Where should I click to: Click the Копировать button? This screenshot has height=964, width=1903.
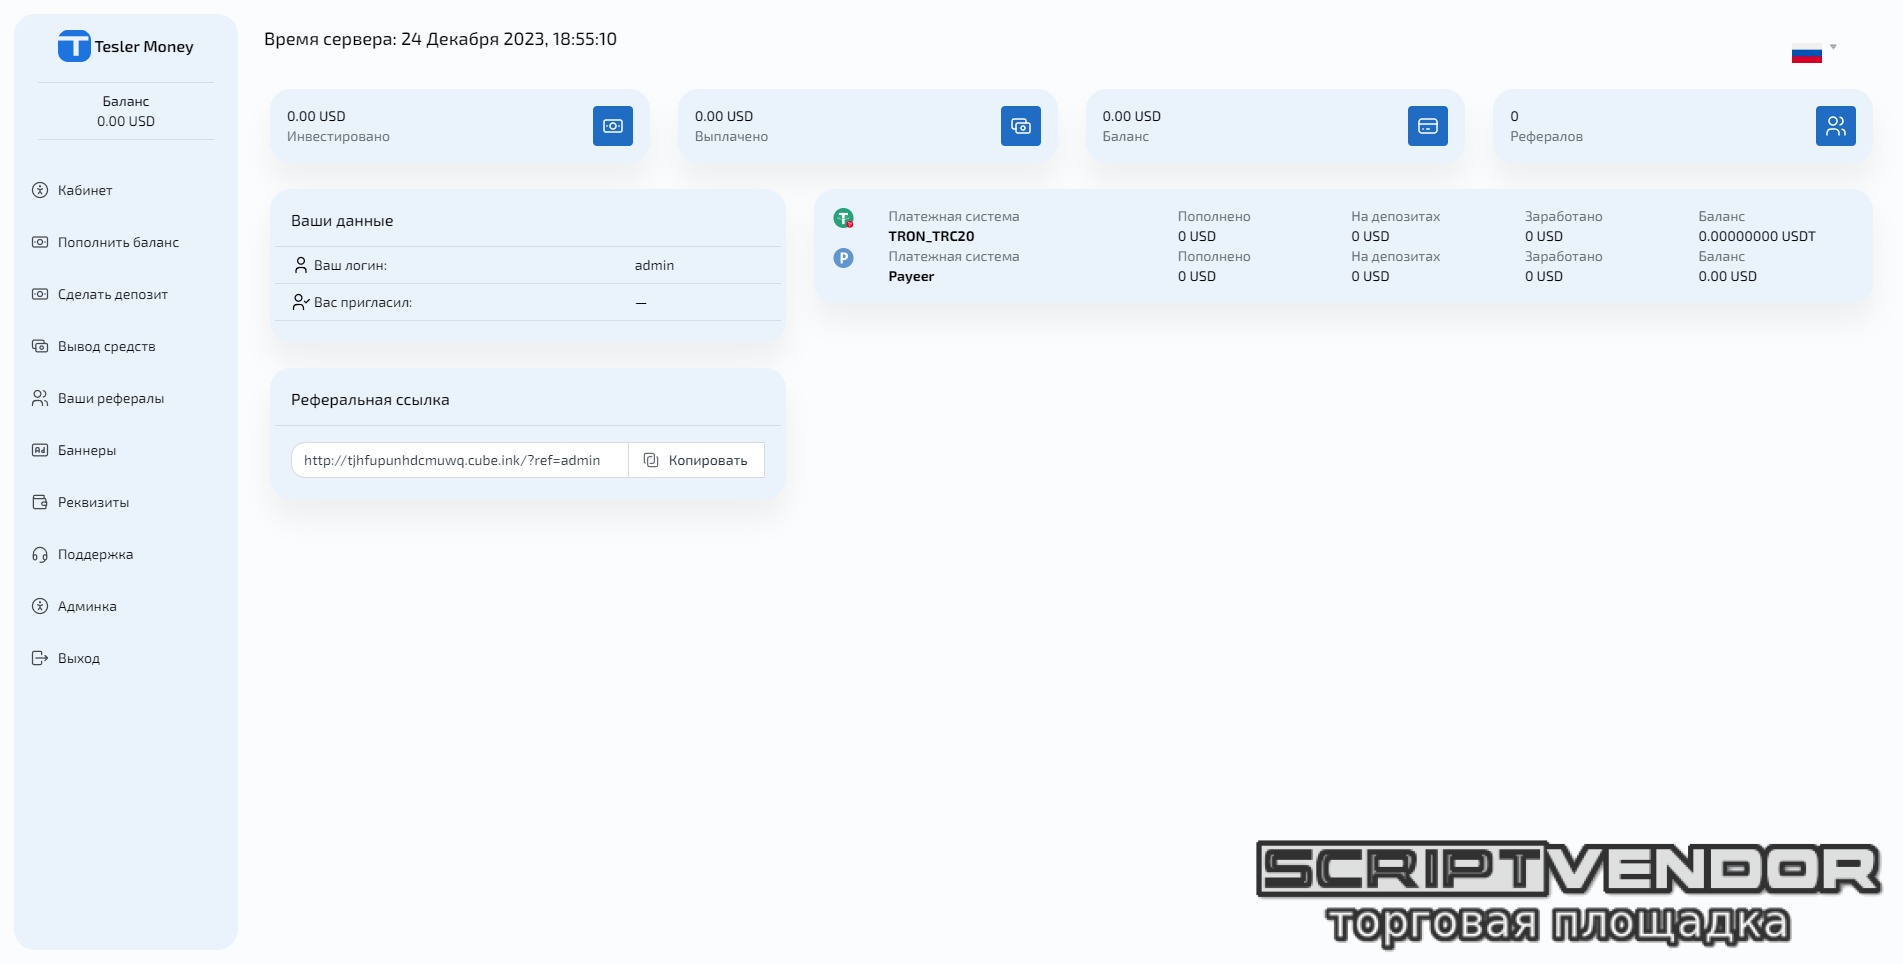click(x=696, y=460)
